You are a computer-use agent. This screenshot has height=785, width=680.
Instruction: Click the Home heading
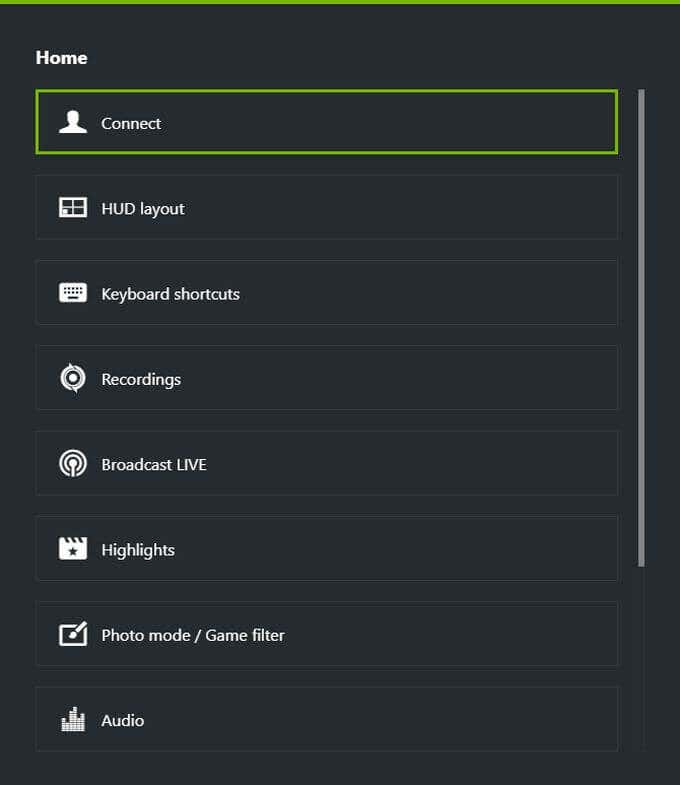click(61, 58)
